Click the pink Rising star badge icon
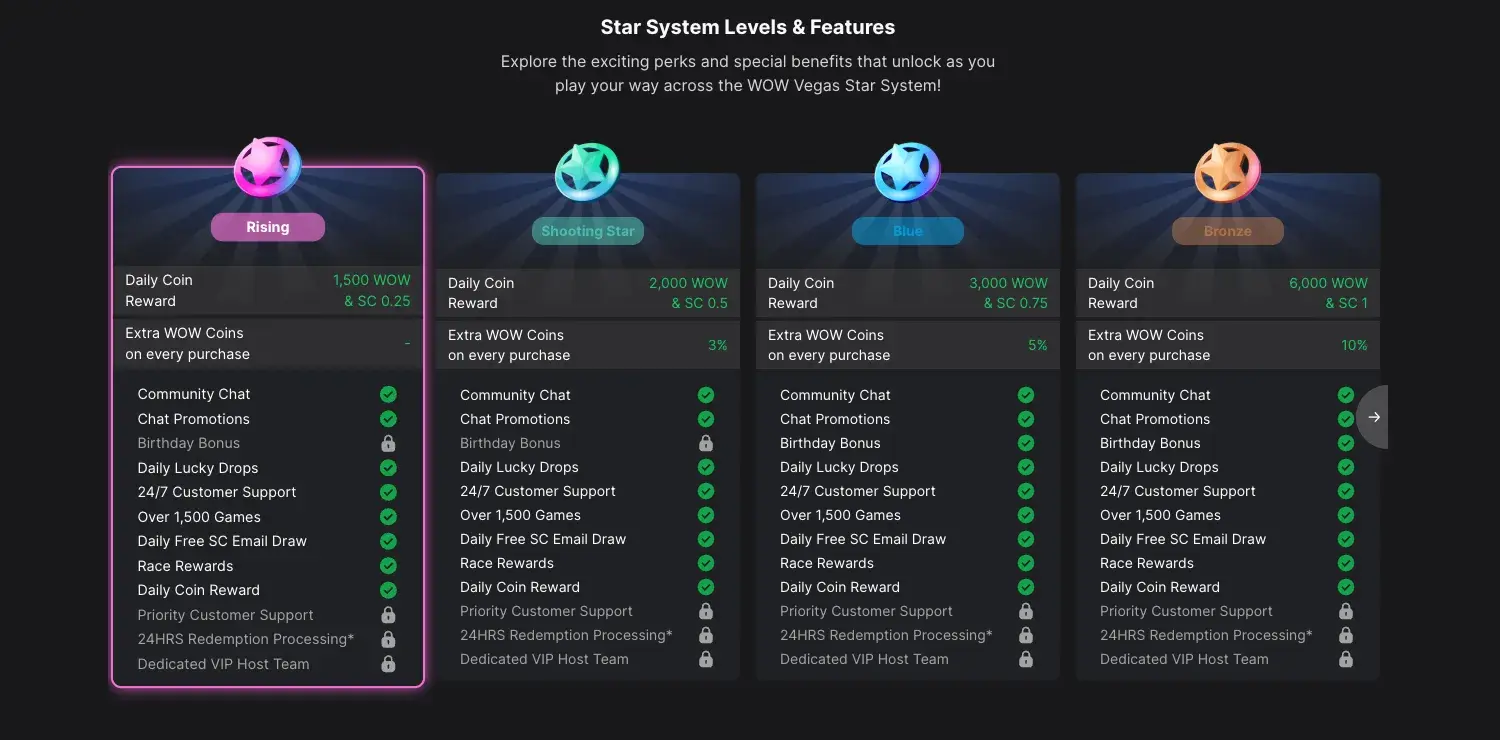1500x740 pixels. 267,167
